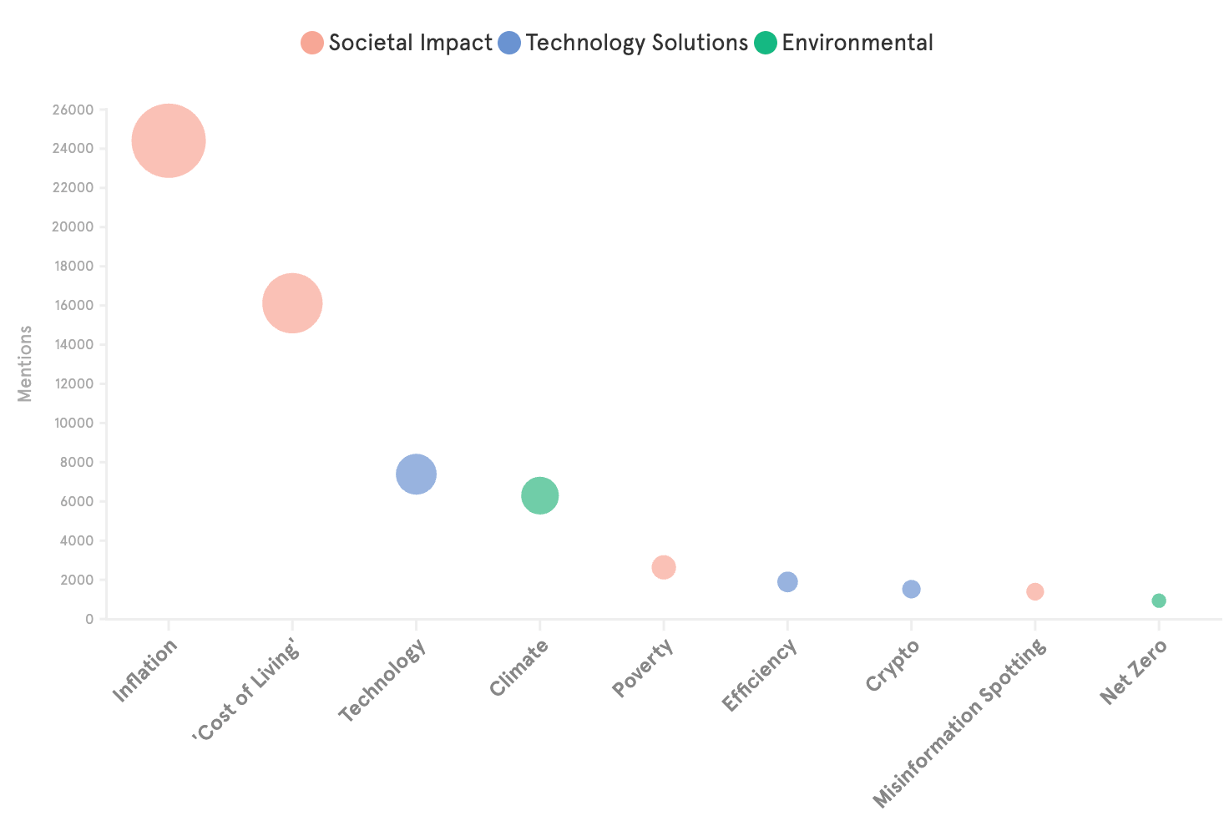Click the Net Zero axis label

(x=1134, y=672)
